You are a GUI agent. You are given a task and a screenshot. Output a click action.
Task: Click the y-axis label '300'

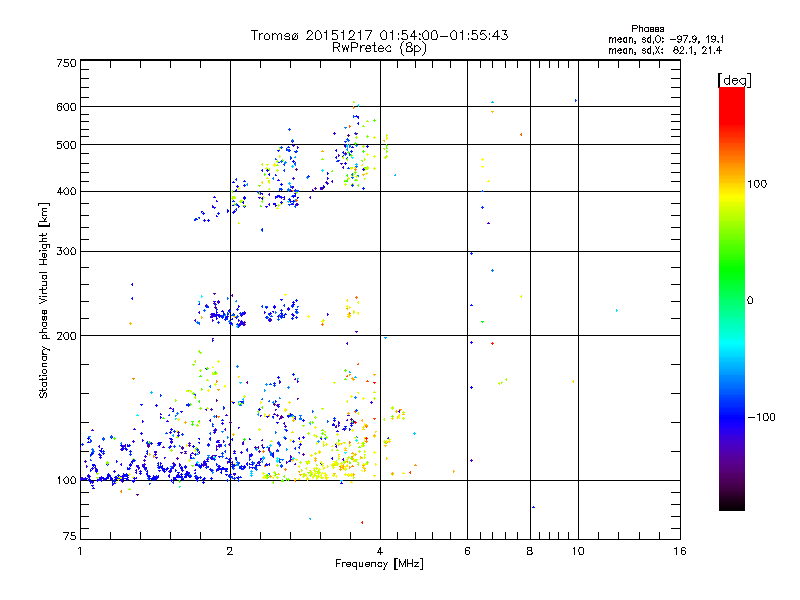click(66, 251)
